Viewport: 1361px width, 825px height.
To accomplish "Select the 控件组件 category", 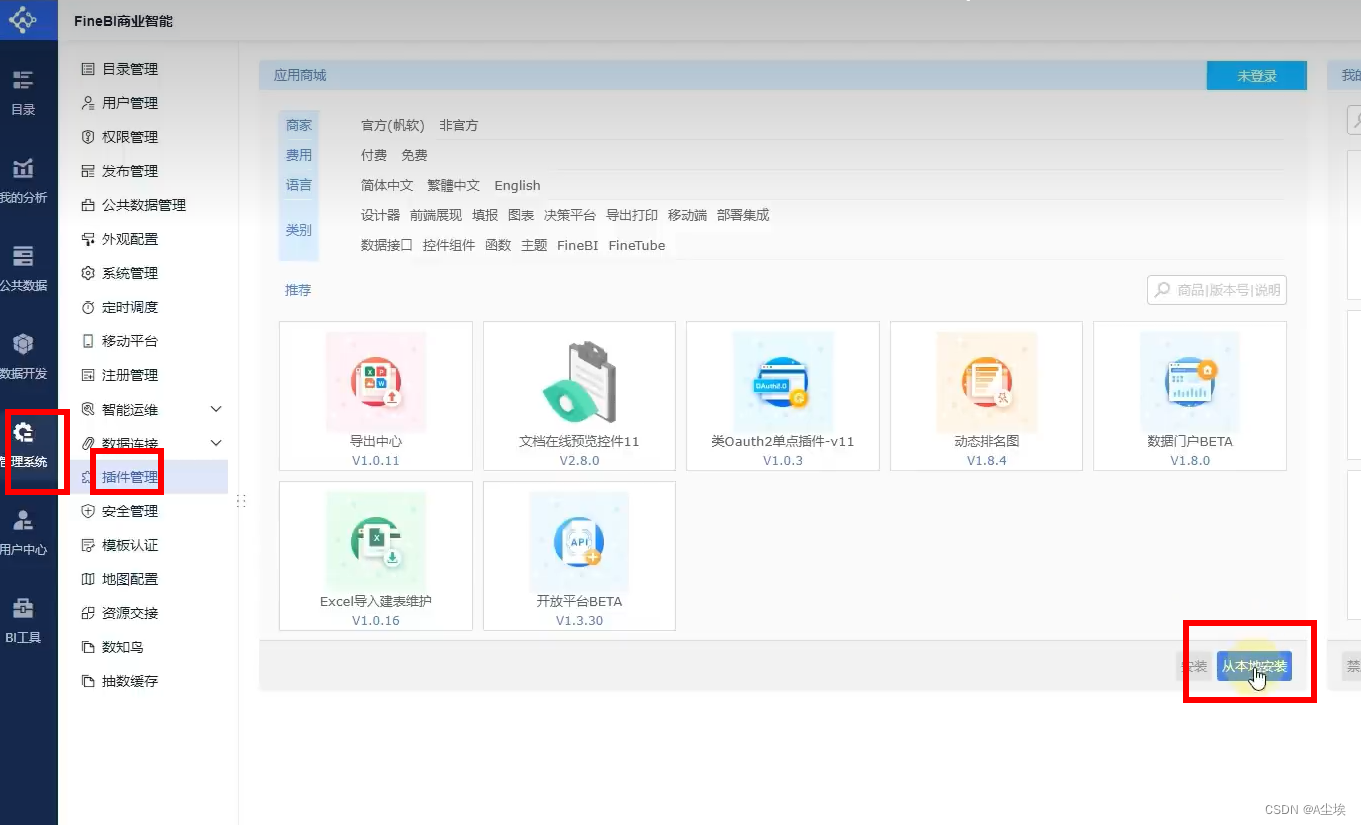I will (x=449, y=245).
